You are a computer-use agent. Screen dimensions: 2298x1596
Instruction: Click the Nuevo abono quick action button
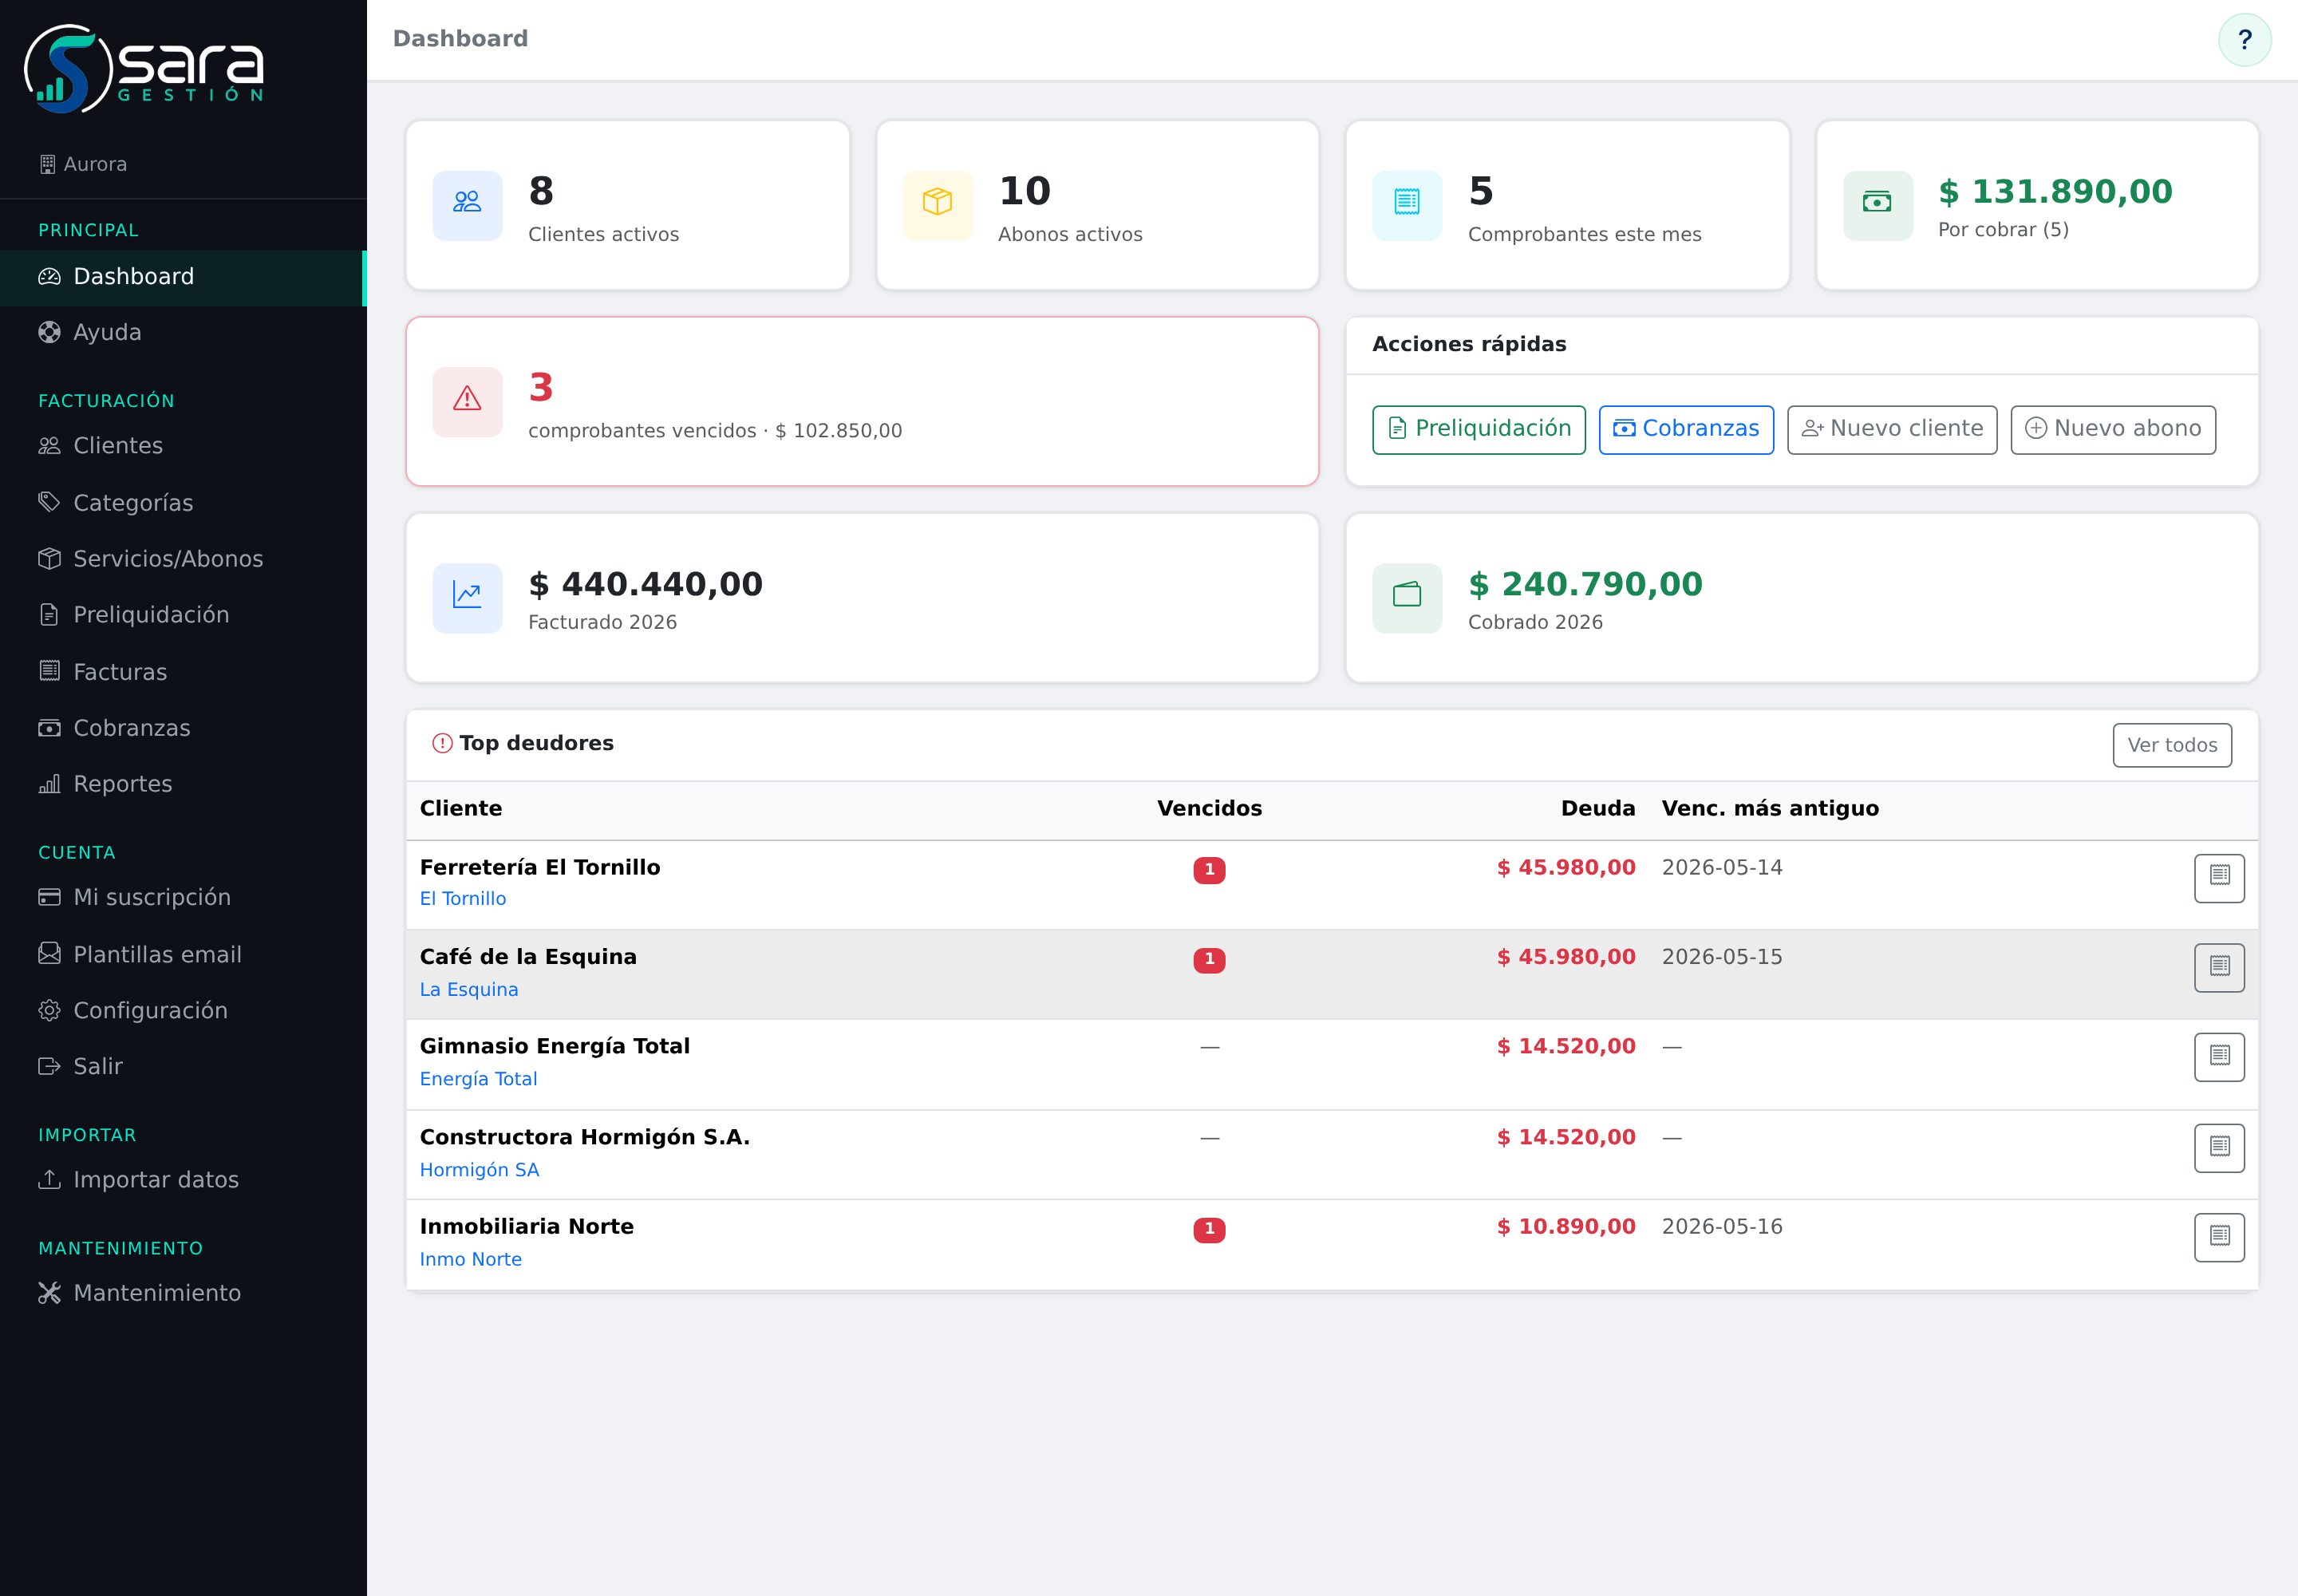pos(2113,430)
